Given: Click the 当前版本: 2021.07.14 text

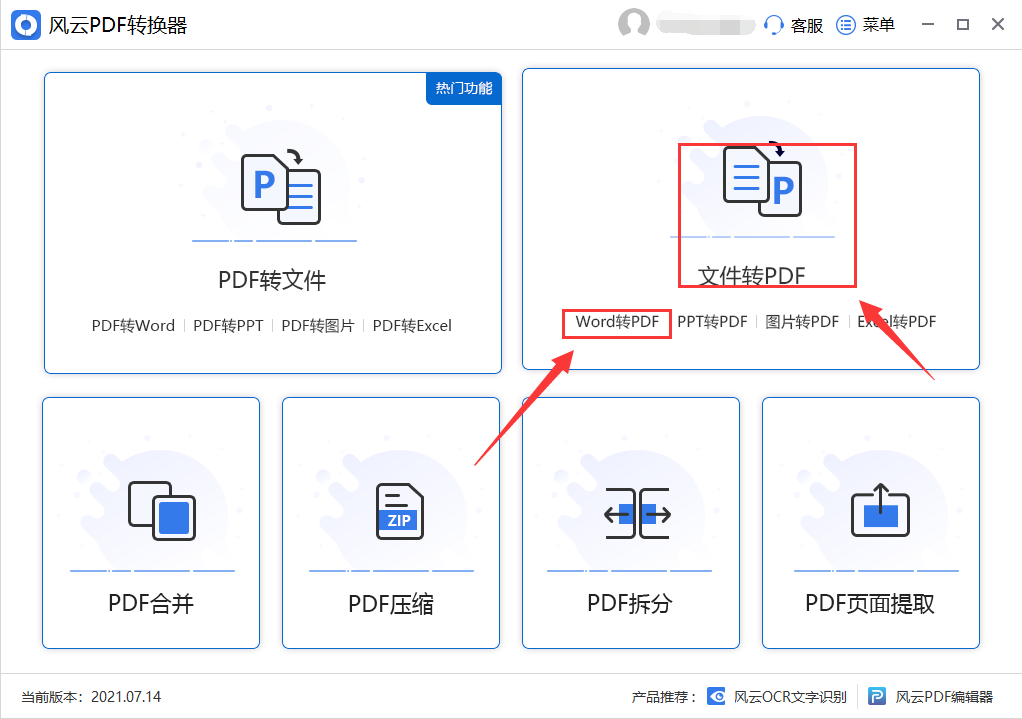Looking at the screenshot, I should pyautogui.click(x=91, y=697).
